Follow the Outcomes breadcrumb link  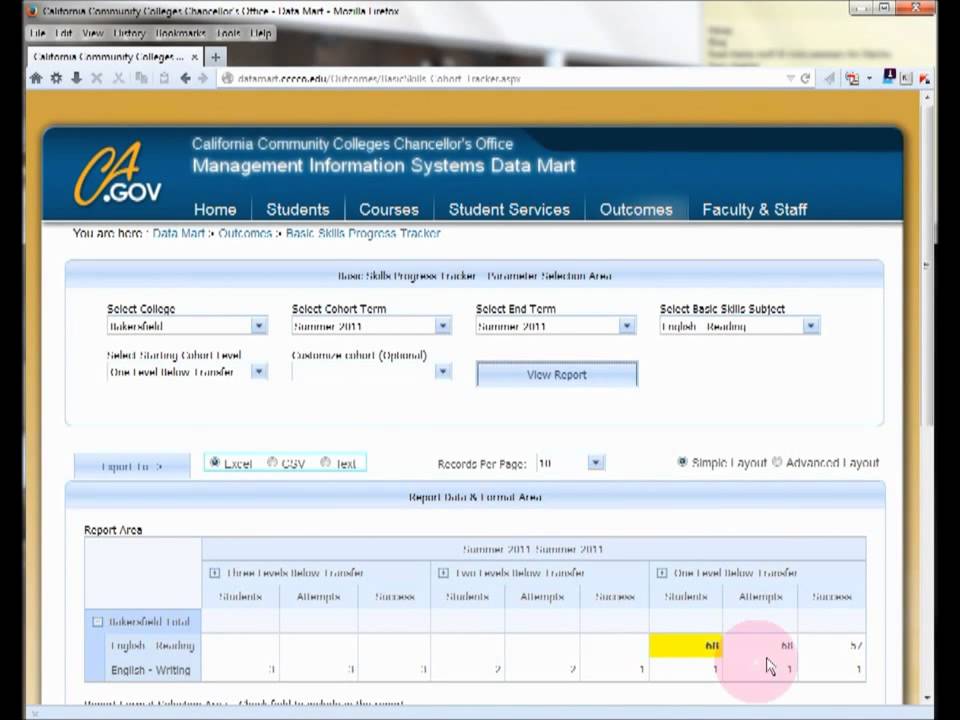tap(245, 233)
